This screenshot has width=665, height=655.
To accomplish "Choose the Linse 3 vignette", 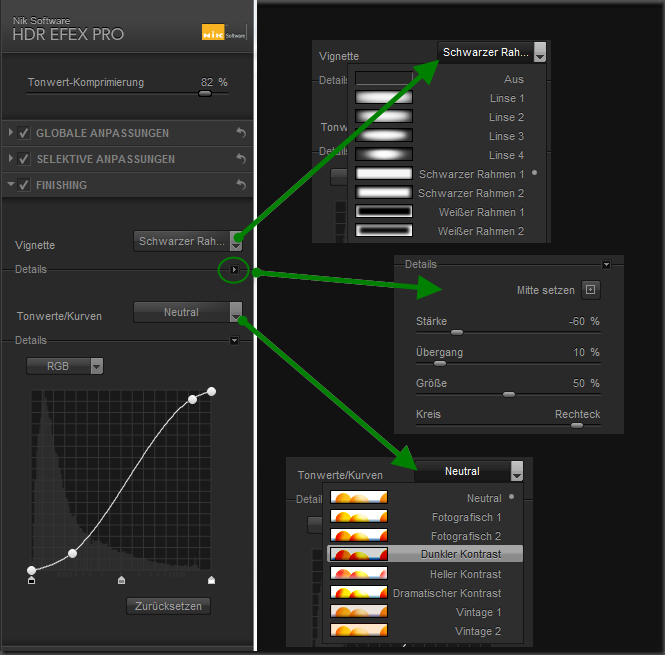I will tap(447, 136).
